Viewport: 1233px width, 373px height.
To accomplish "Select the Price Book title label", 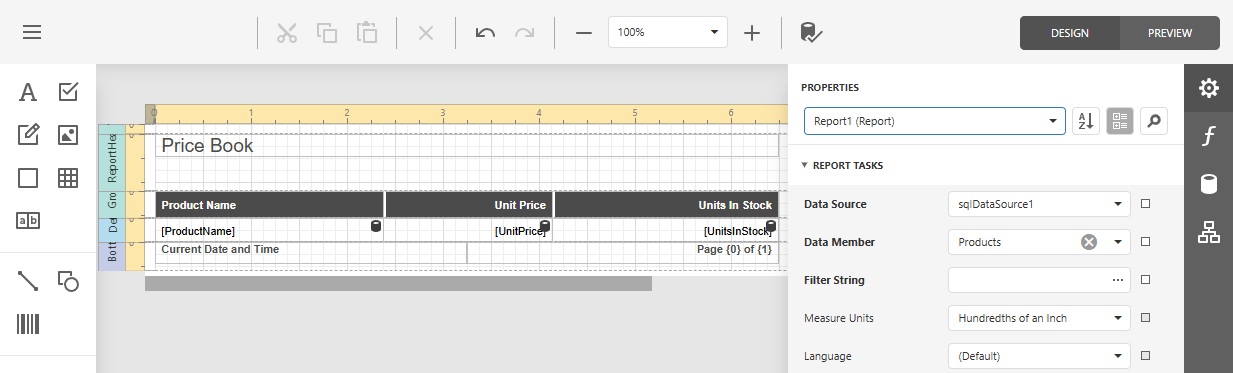I will (467, 146).
